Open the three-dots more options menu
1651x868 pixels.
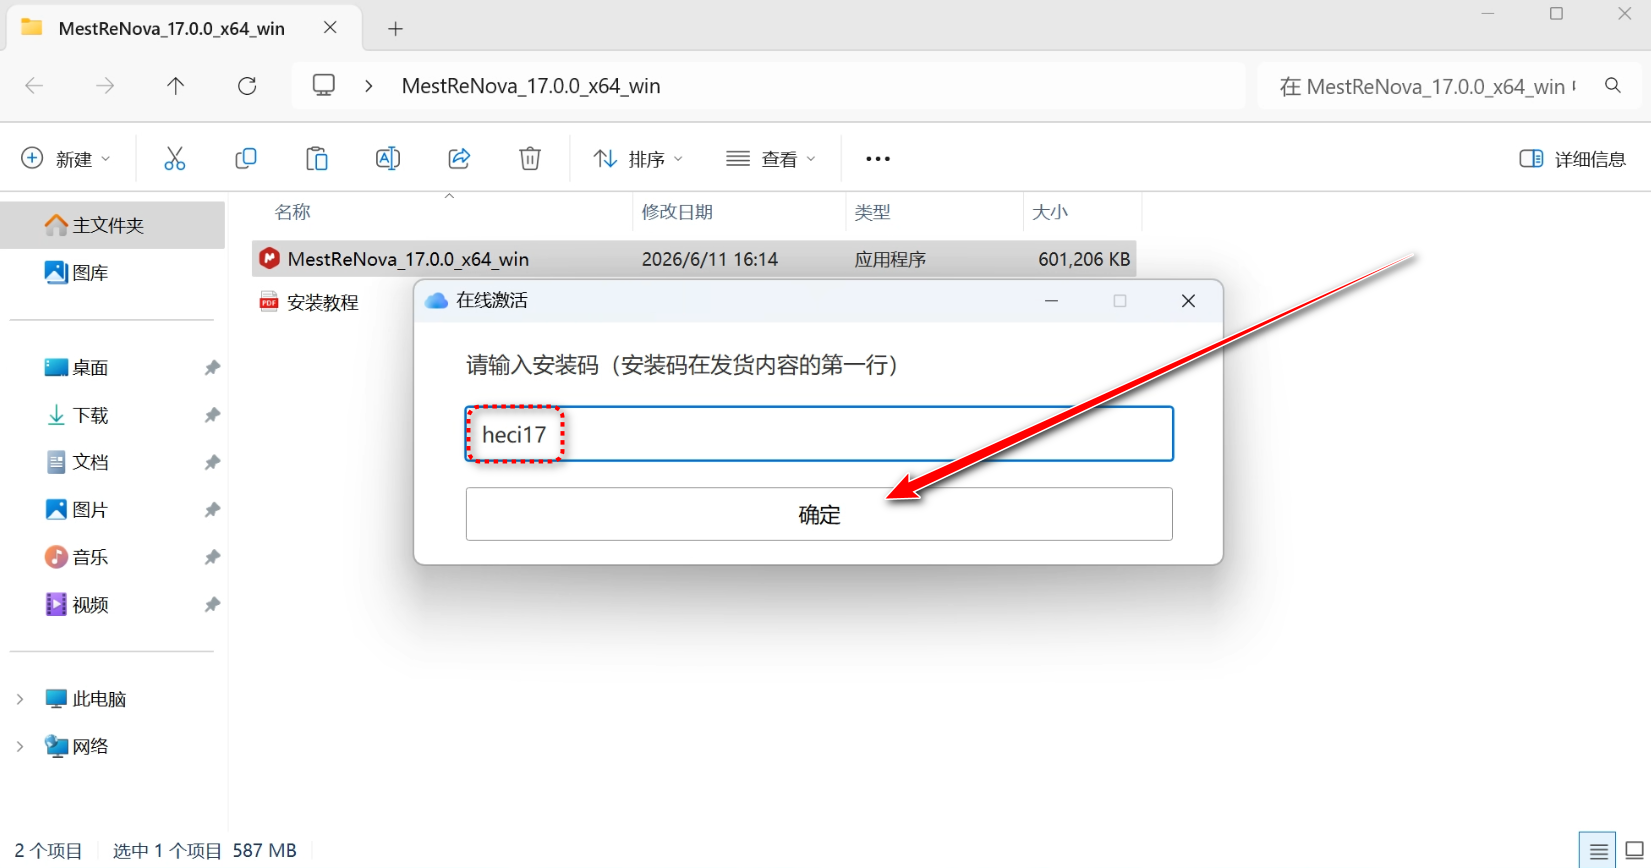(878, 158)
